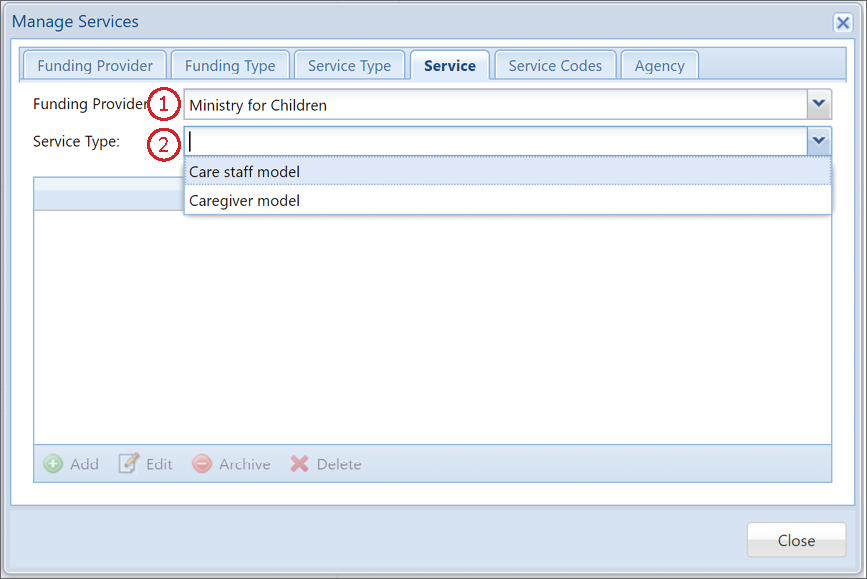Expand the Funding Provider dropdown arrow
867x579 pixels.
tap(819, 104)
